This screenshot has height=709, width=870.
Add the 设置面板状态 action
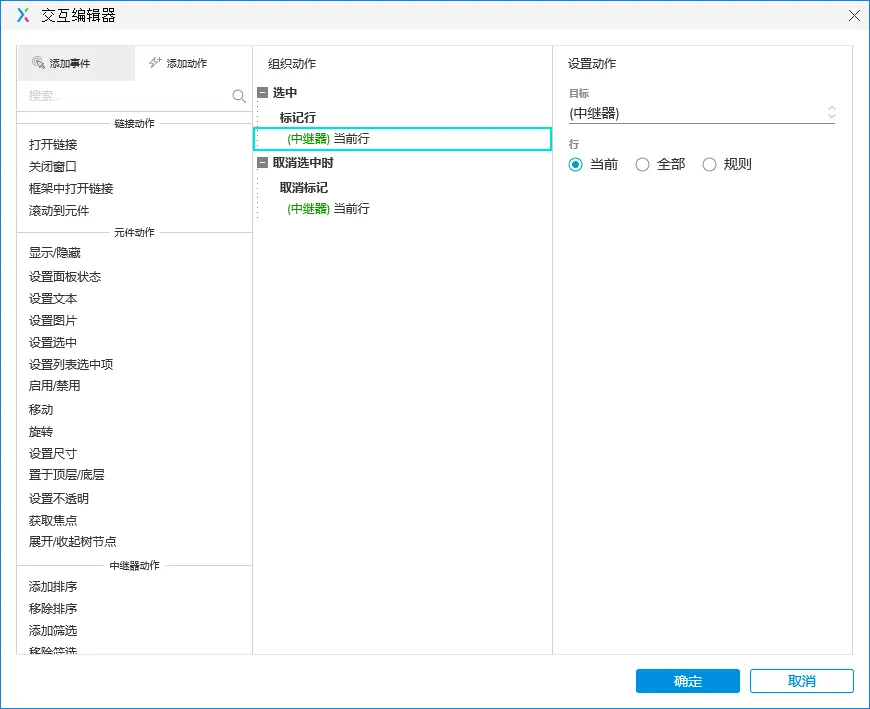65,277
